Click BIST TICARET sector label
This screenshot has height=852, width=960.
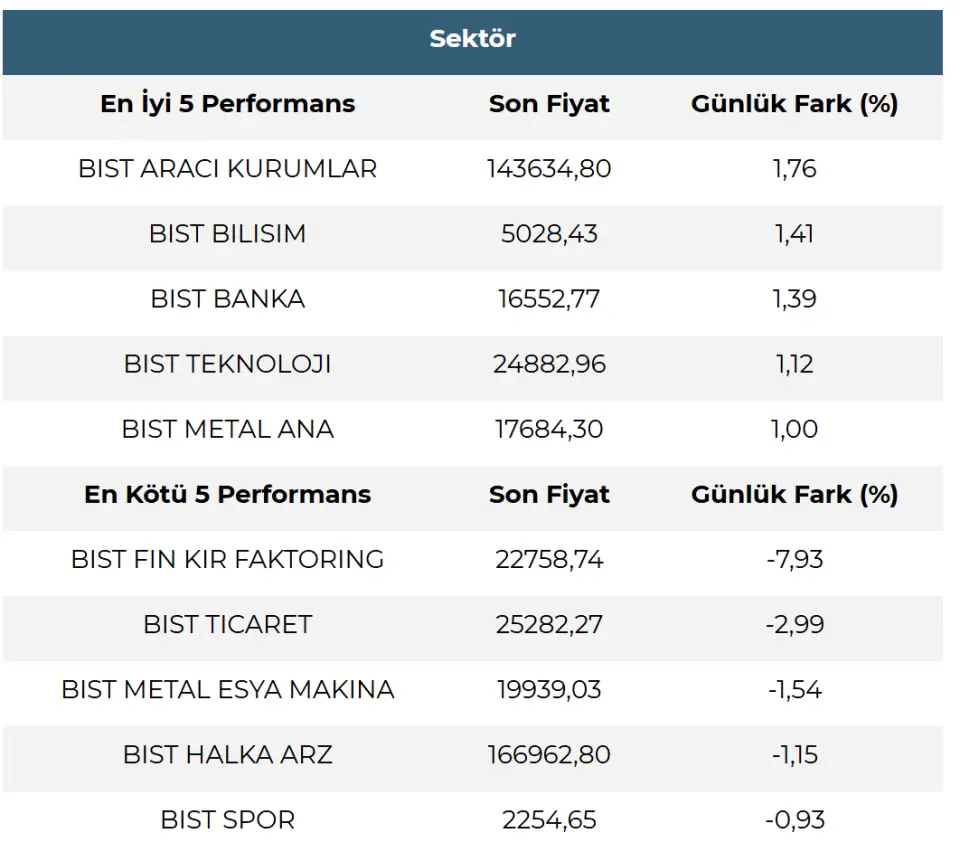pos(227,624)
